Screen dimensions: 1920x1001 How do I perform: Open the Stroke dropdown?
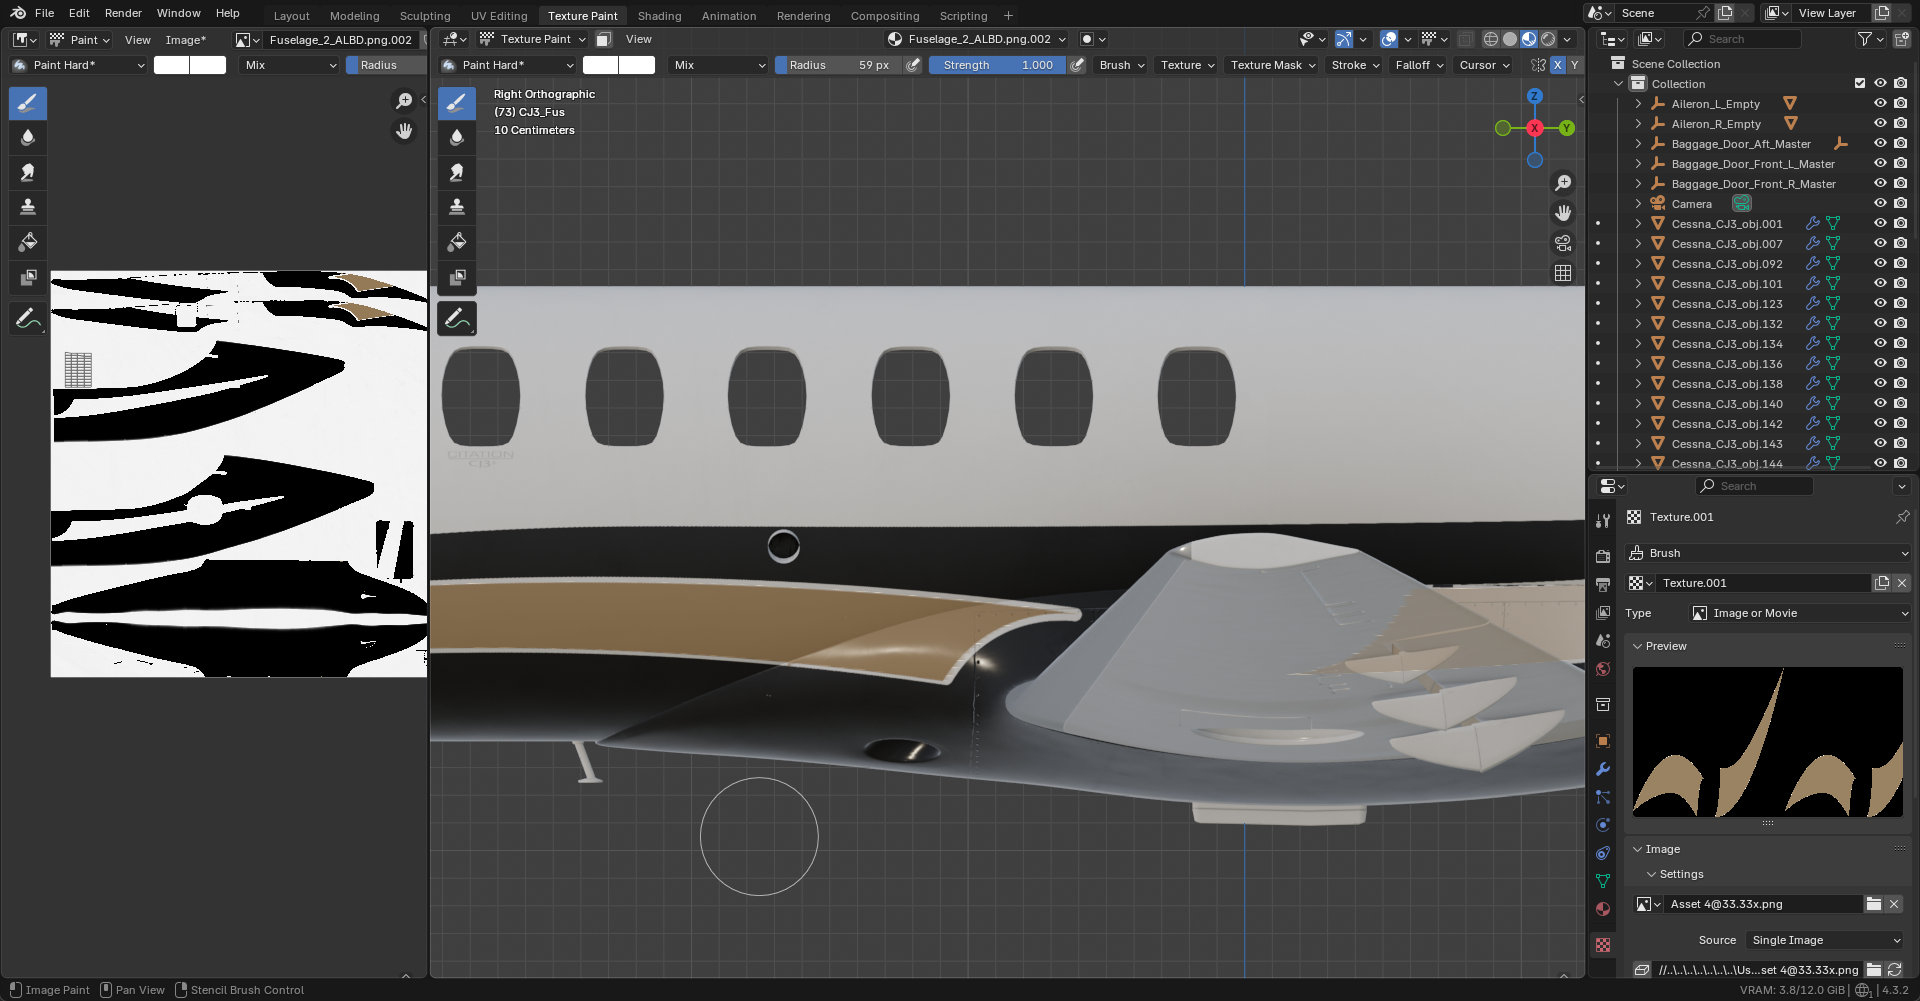point(1356,65)
